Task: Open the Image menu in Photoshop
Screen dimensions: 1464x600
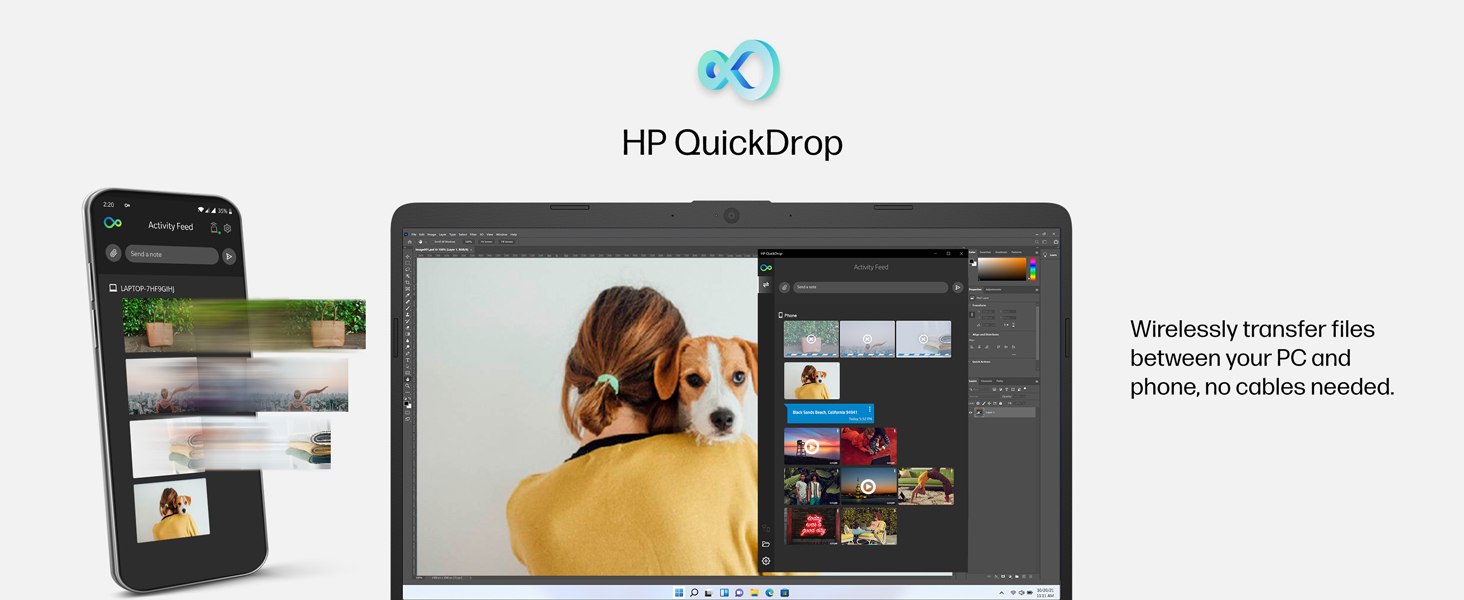Action: (432, 234)
